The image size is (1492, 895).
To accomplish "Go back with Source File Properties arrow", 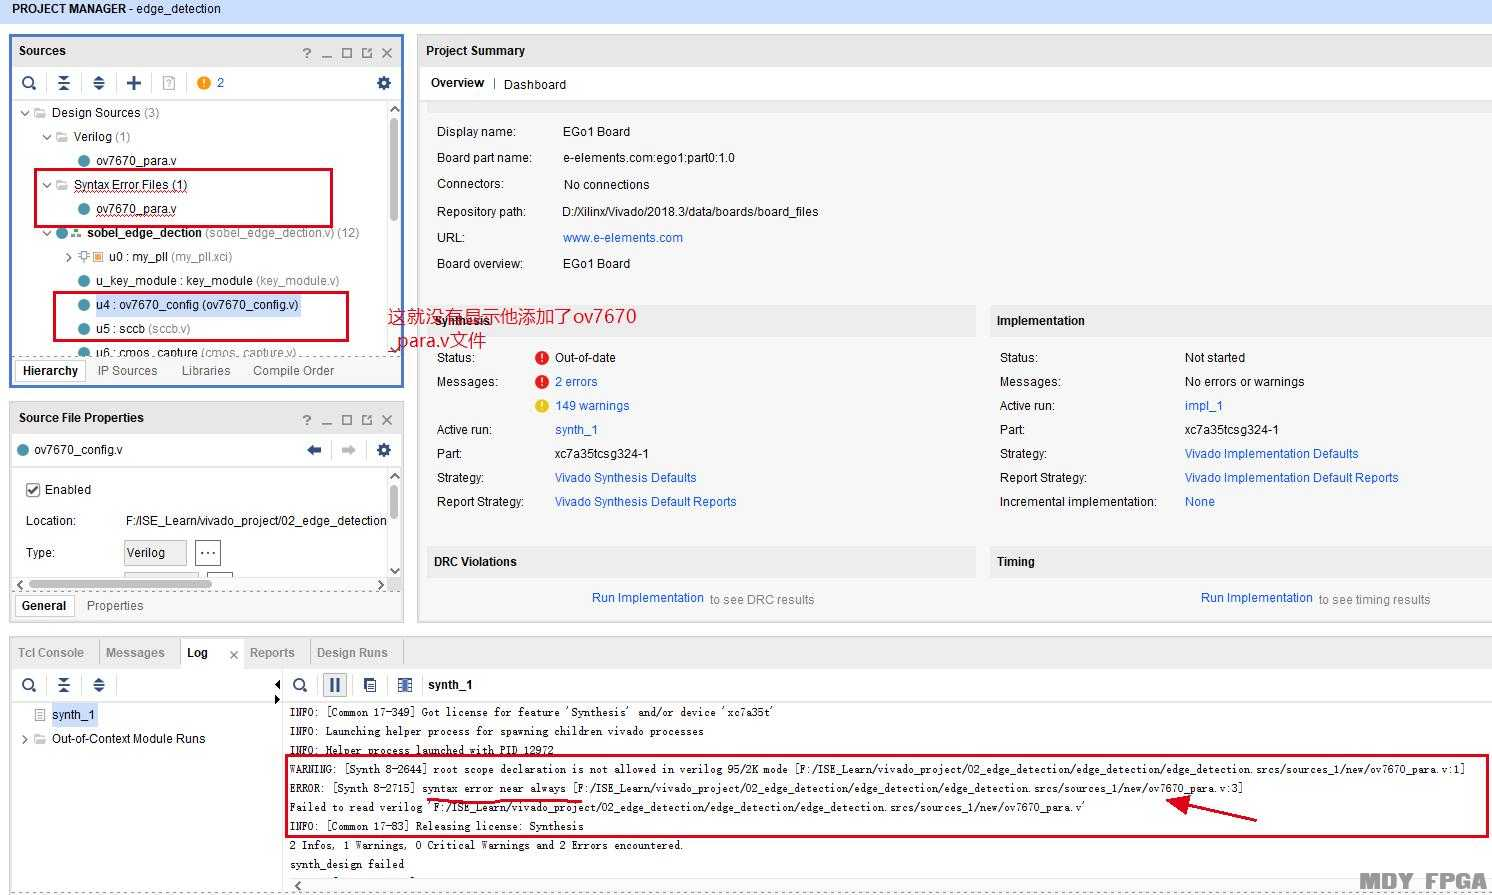I will point(314,450).
